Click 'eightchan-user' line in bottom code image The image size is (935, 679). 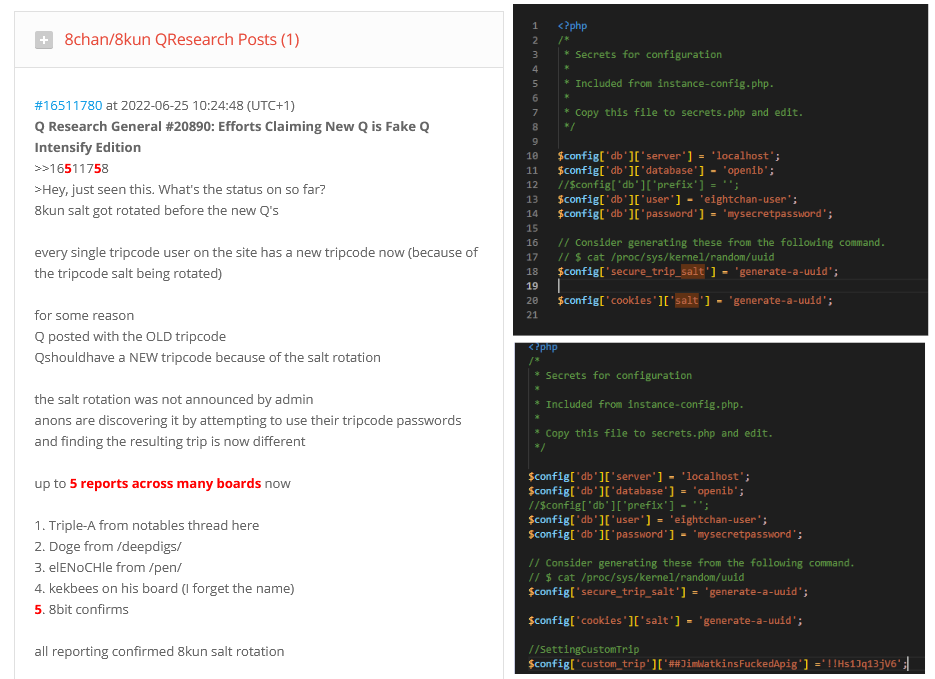click(x=648, y=520)
